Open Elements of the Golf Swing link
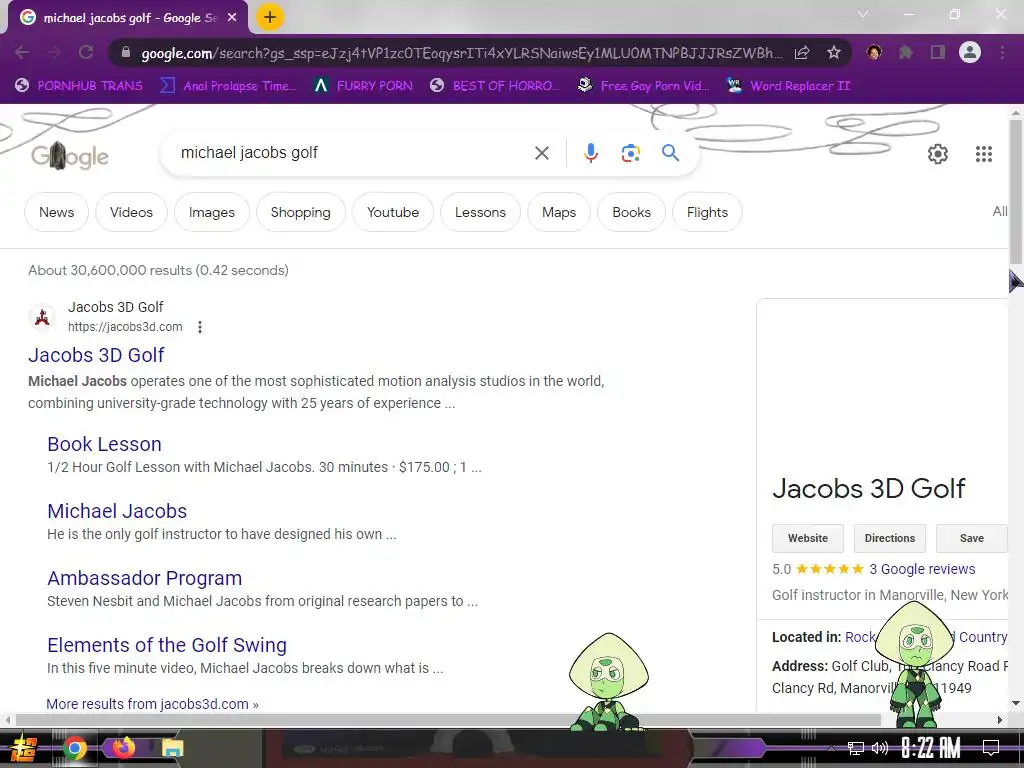The image size is (1024, 768). point(167,645)
